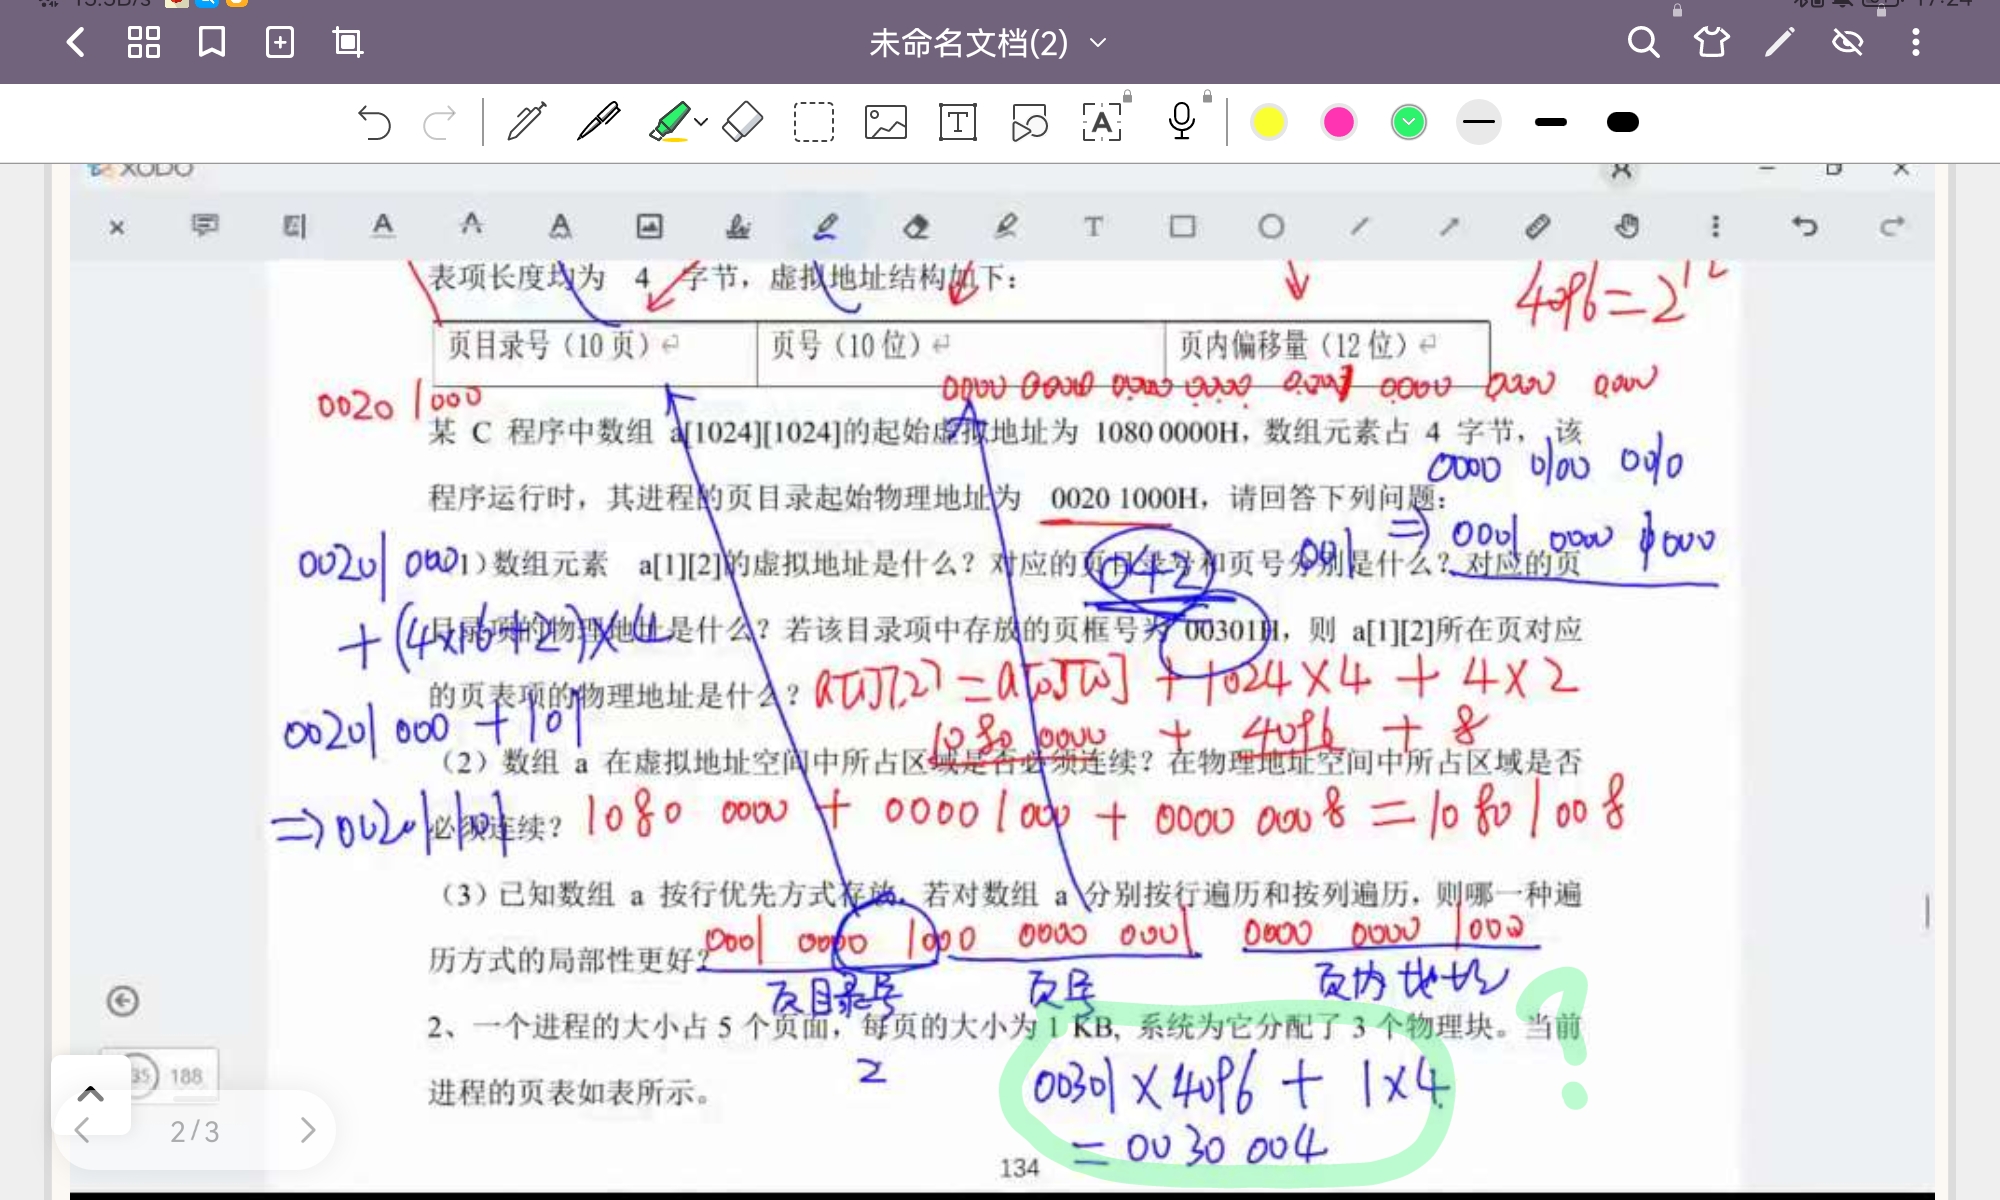Viewport: 2000px width, 1200px height.
Task: Activate the lasso selection tool
Action: [813, 122]
